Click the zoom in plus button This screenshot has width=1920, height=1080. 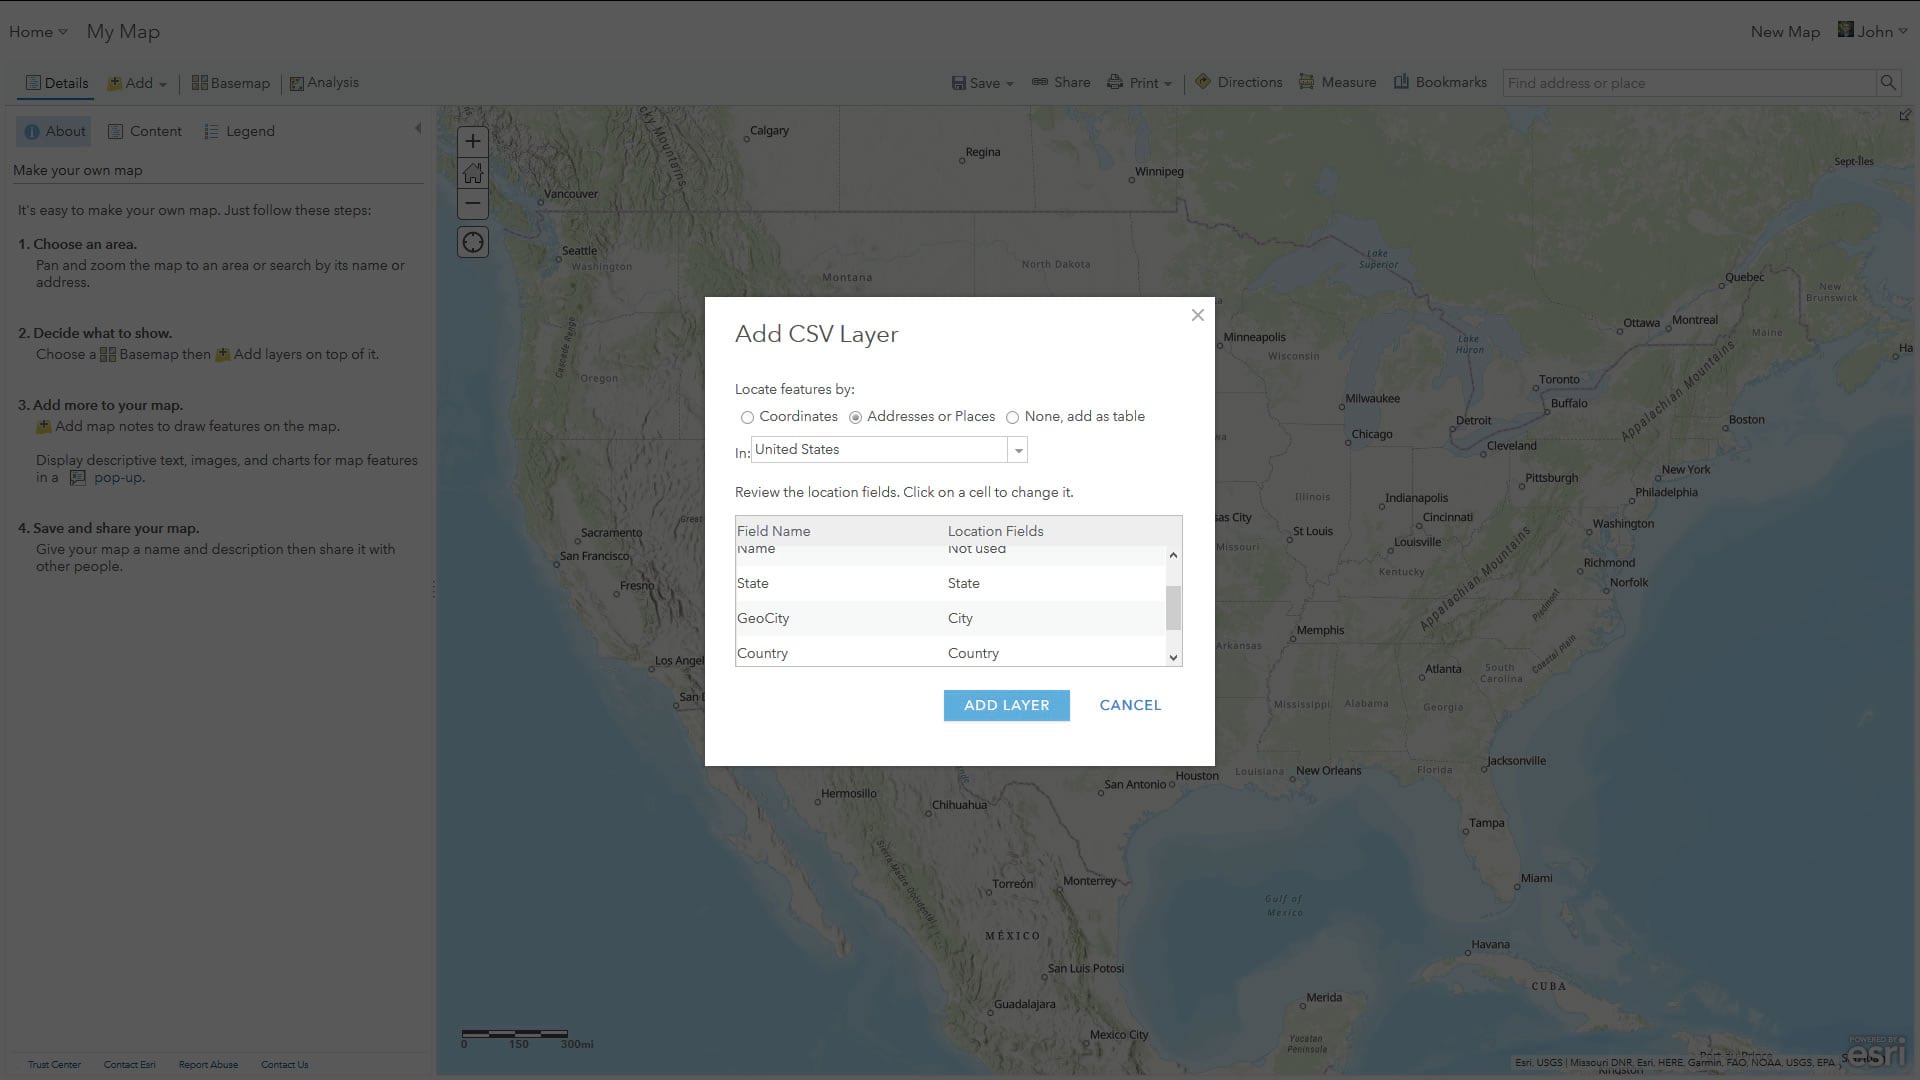473,142
